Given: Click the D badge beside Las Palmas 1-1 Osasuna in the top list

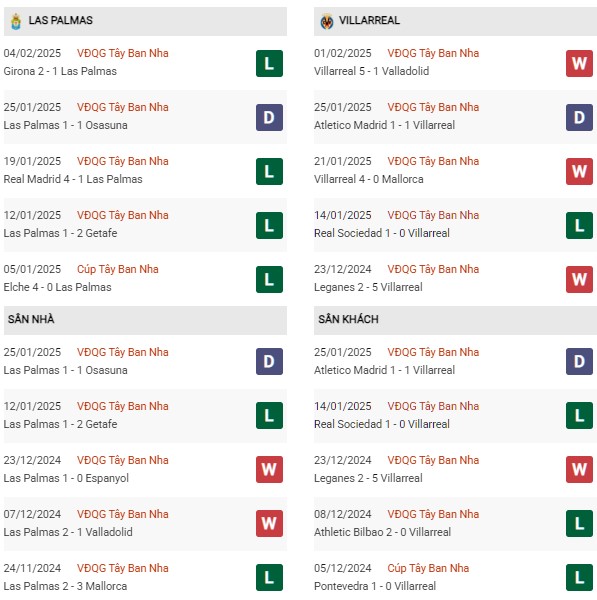Looking at the screenshot, I should (269, 117).
